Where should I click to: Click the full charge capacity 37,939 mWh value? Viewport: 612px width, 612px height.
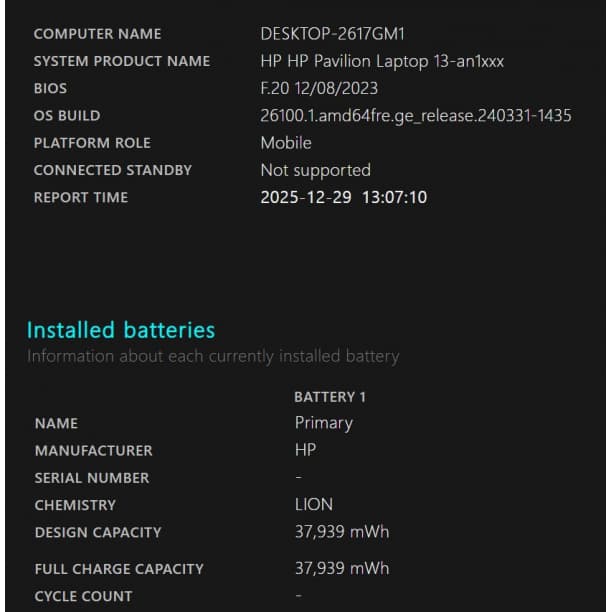[342, 568]
